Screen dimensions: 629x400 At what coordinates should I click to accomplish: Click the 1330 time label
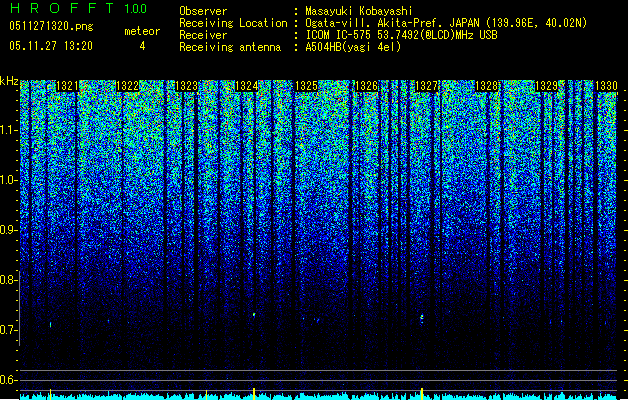(x=606, y=86)
